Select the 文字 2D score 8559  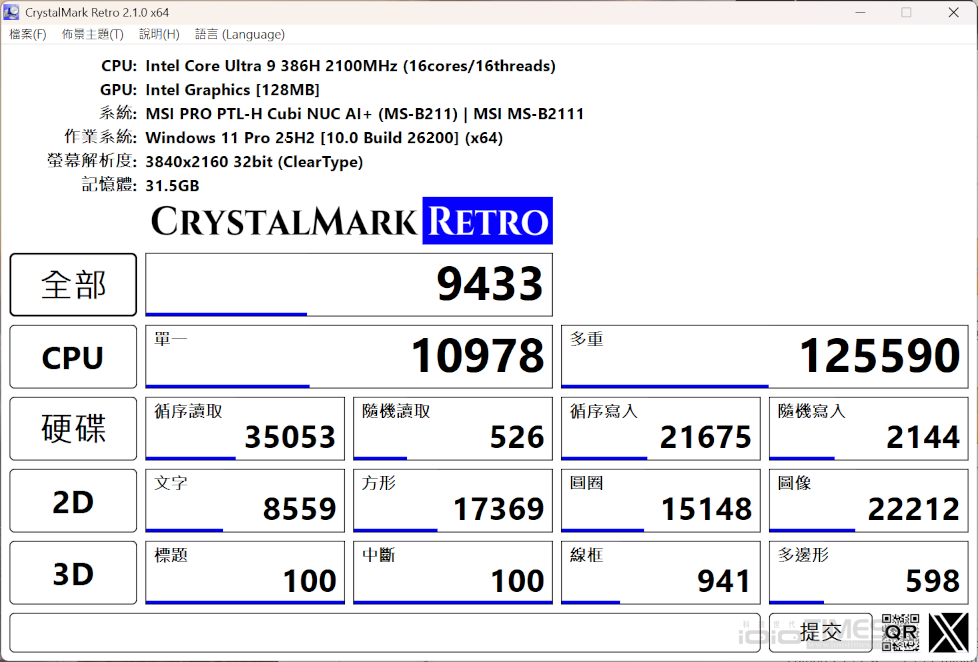245,501
